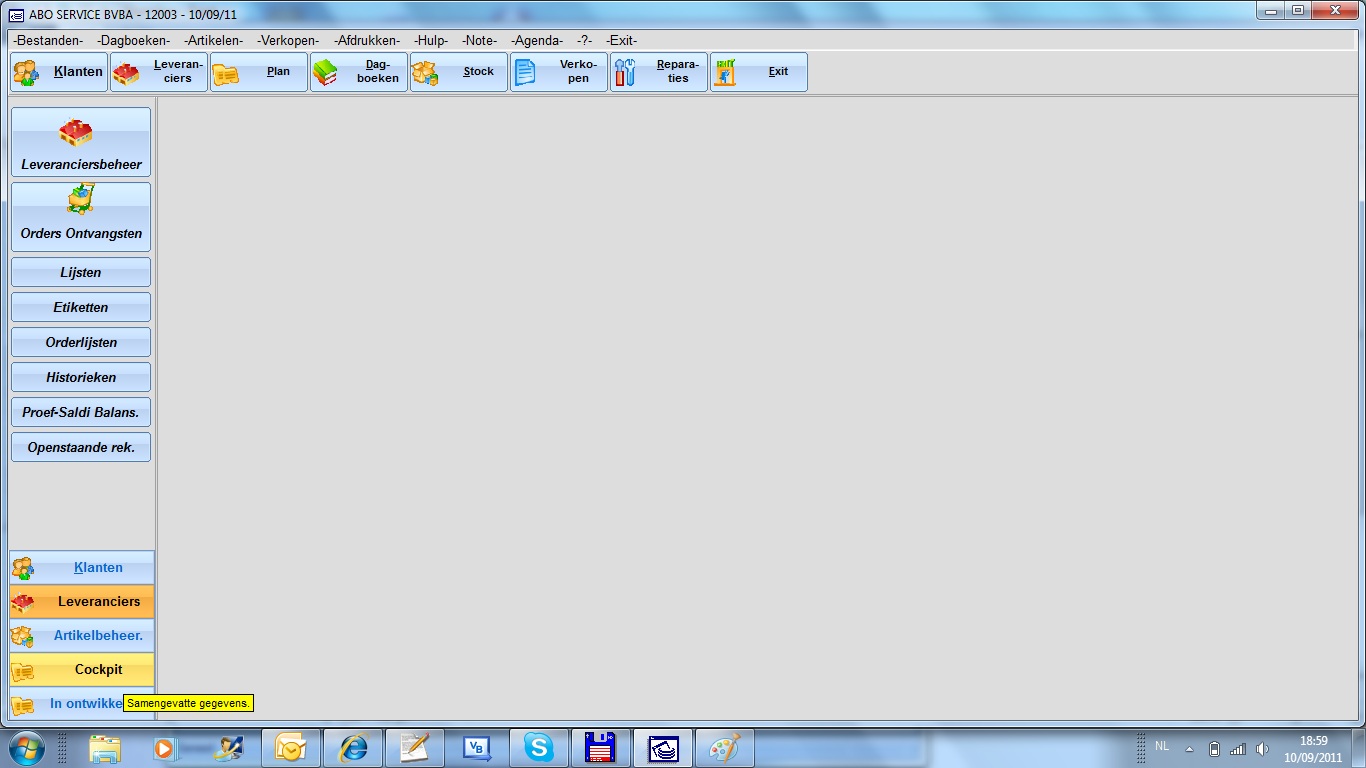
Task: Open the -Artikelen- menu
Action: pyautogui.click(x=214, y=41)
